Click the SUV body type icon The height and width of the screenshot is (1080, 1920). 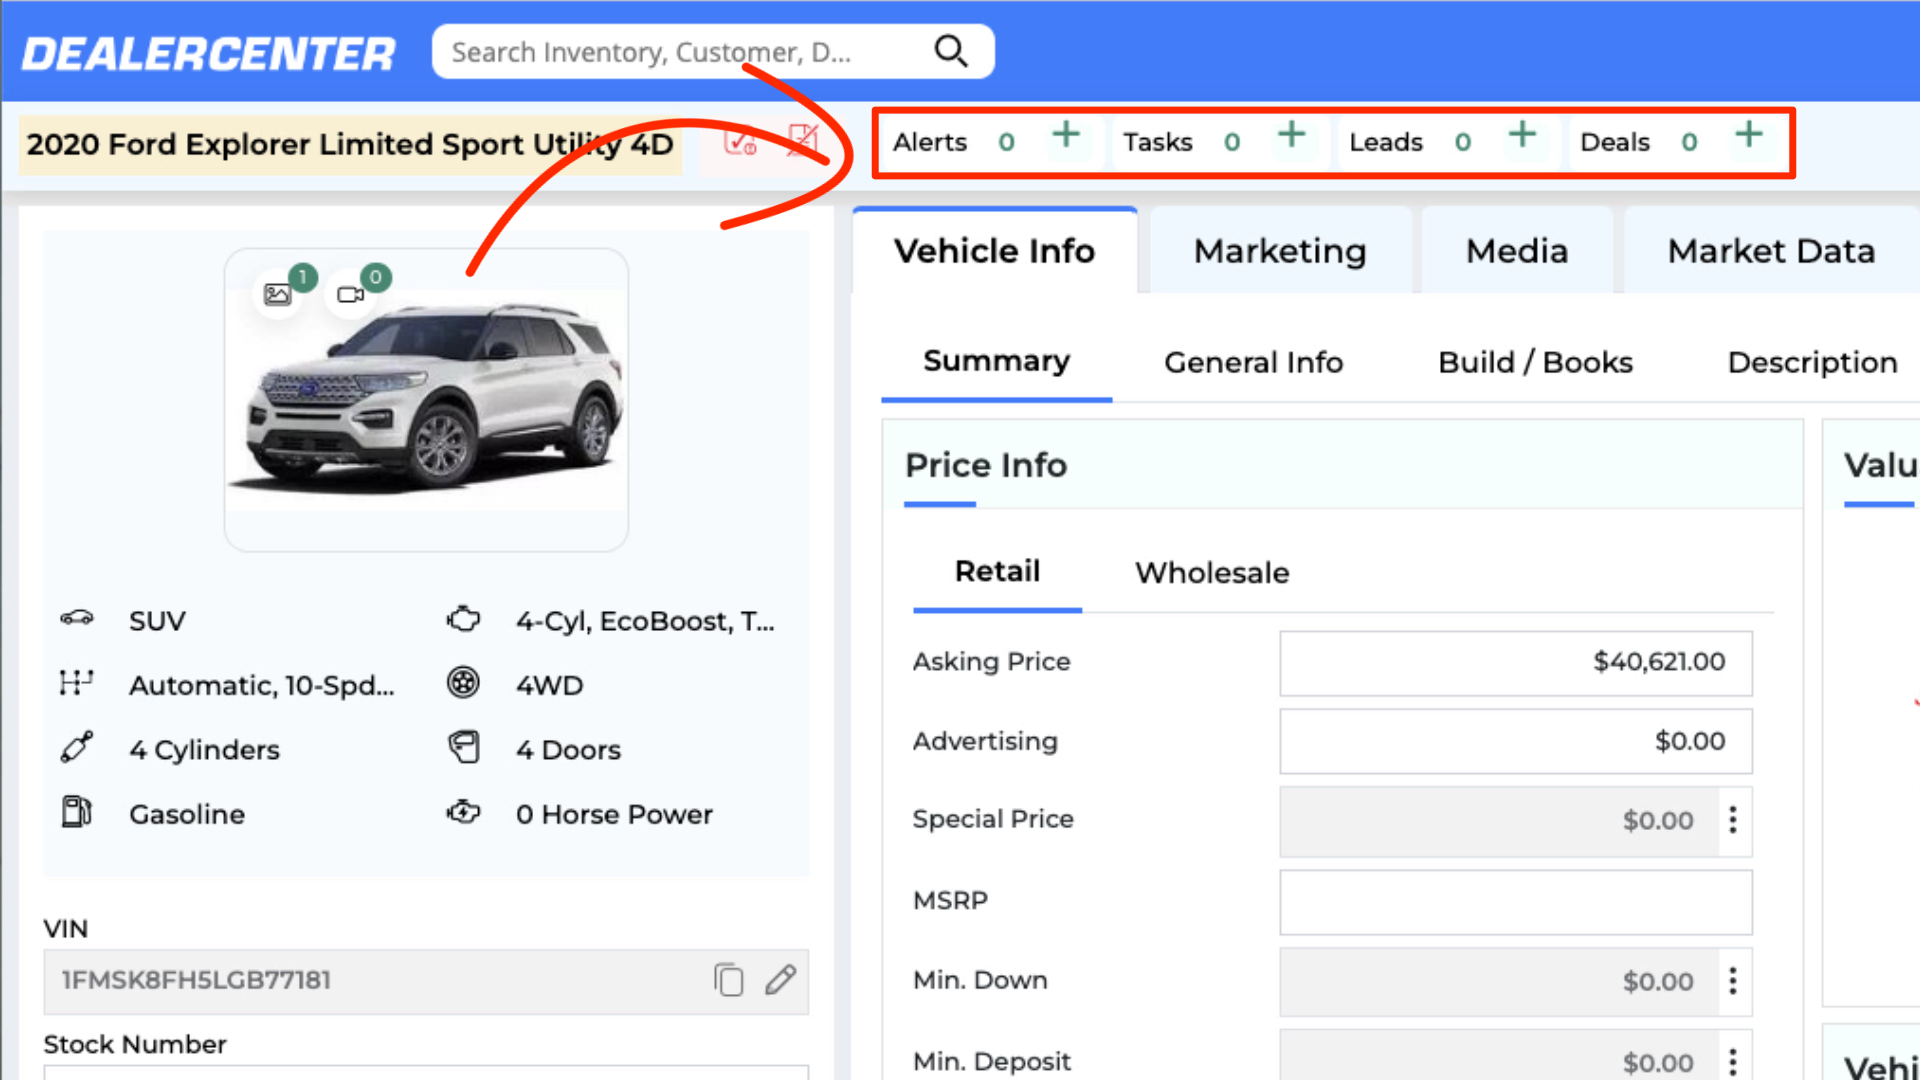(77, 619)
